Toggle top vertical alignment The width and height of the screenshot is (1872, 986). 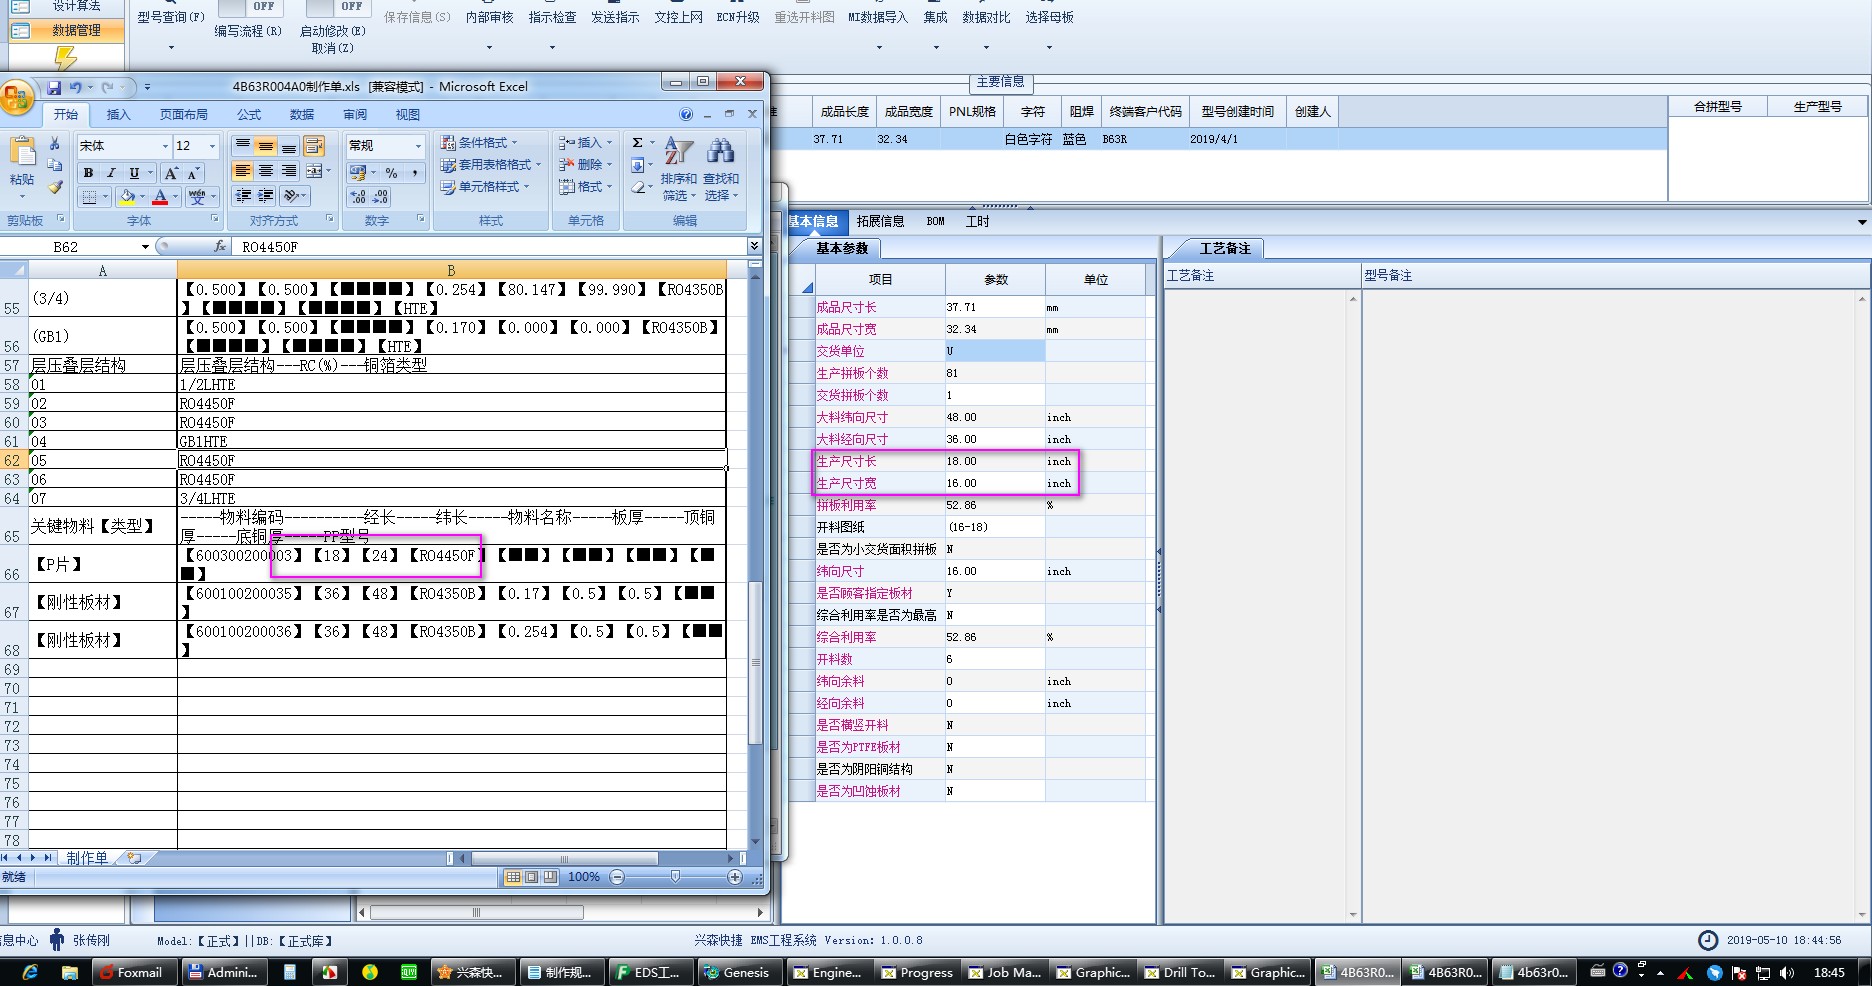243,147
